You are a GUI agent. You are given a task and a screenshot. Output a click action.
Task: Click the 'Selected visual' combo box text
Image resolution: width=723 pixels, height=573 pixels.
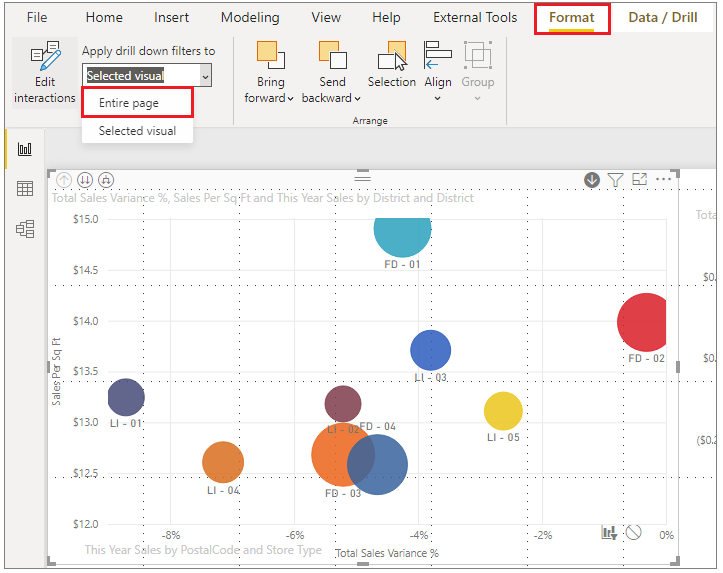point(125,76)
